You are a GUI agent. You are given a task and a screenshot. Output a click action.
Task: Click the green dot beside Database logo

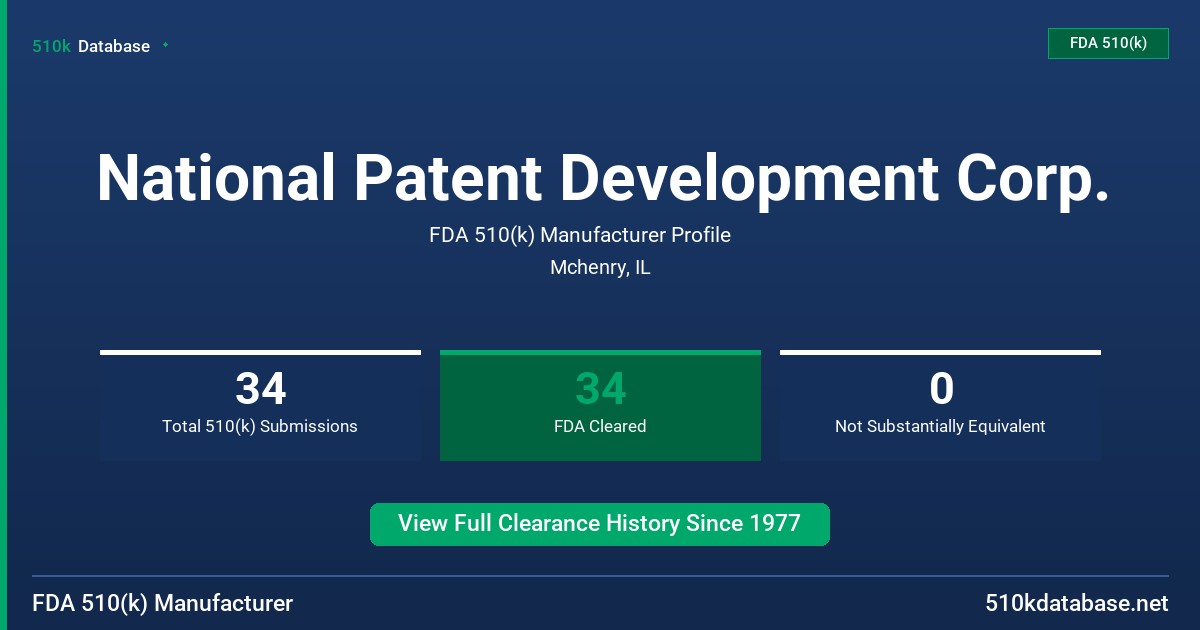coord(165,45)
